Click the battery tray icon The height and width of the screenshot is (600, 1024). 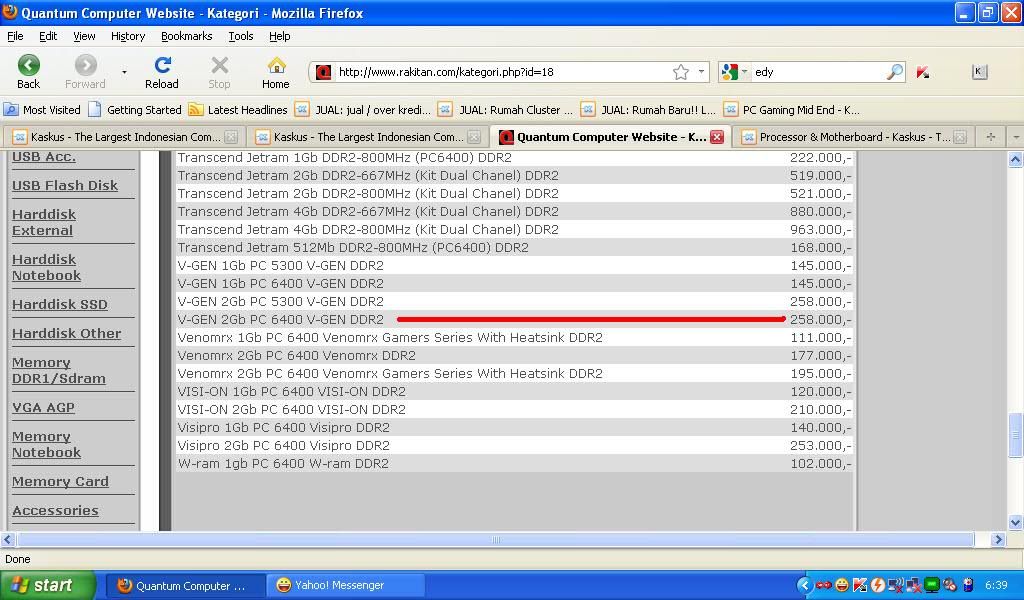coord(968,585)
